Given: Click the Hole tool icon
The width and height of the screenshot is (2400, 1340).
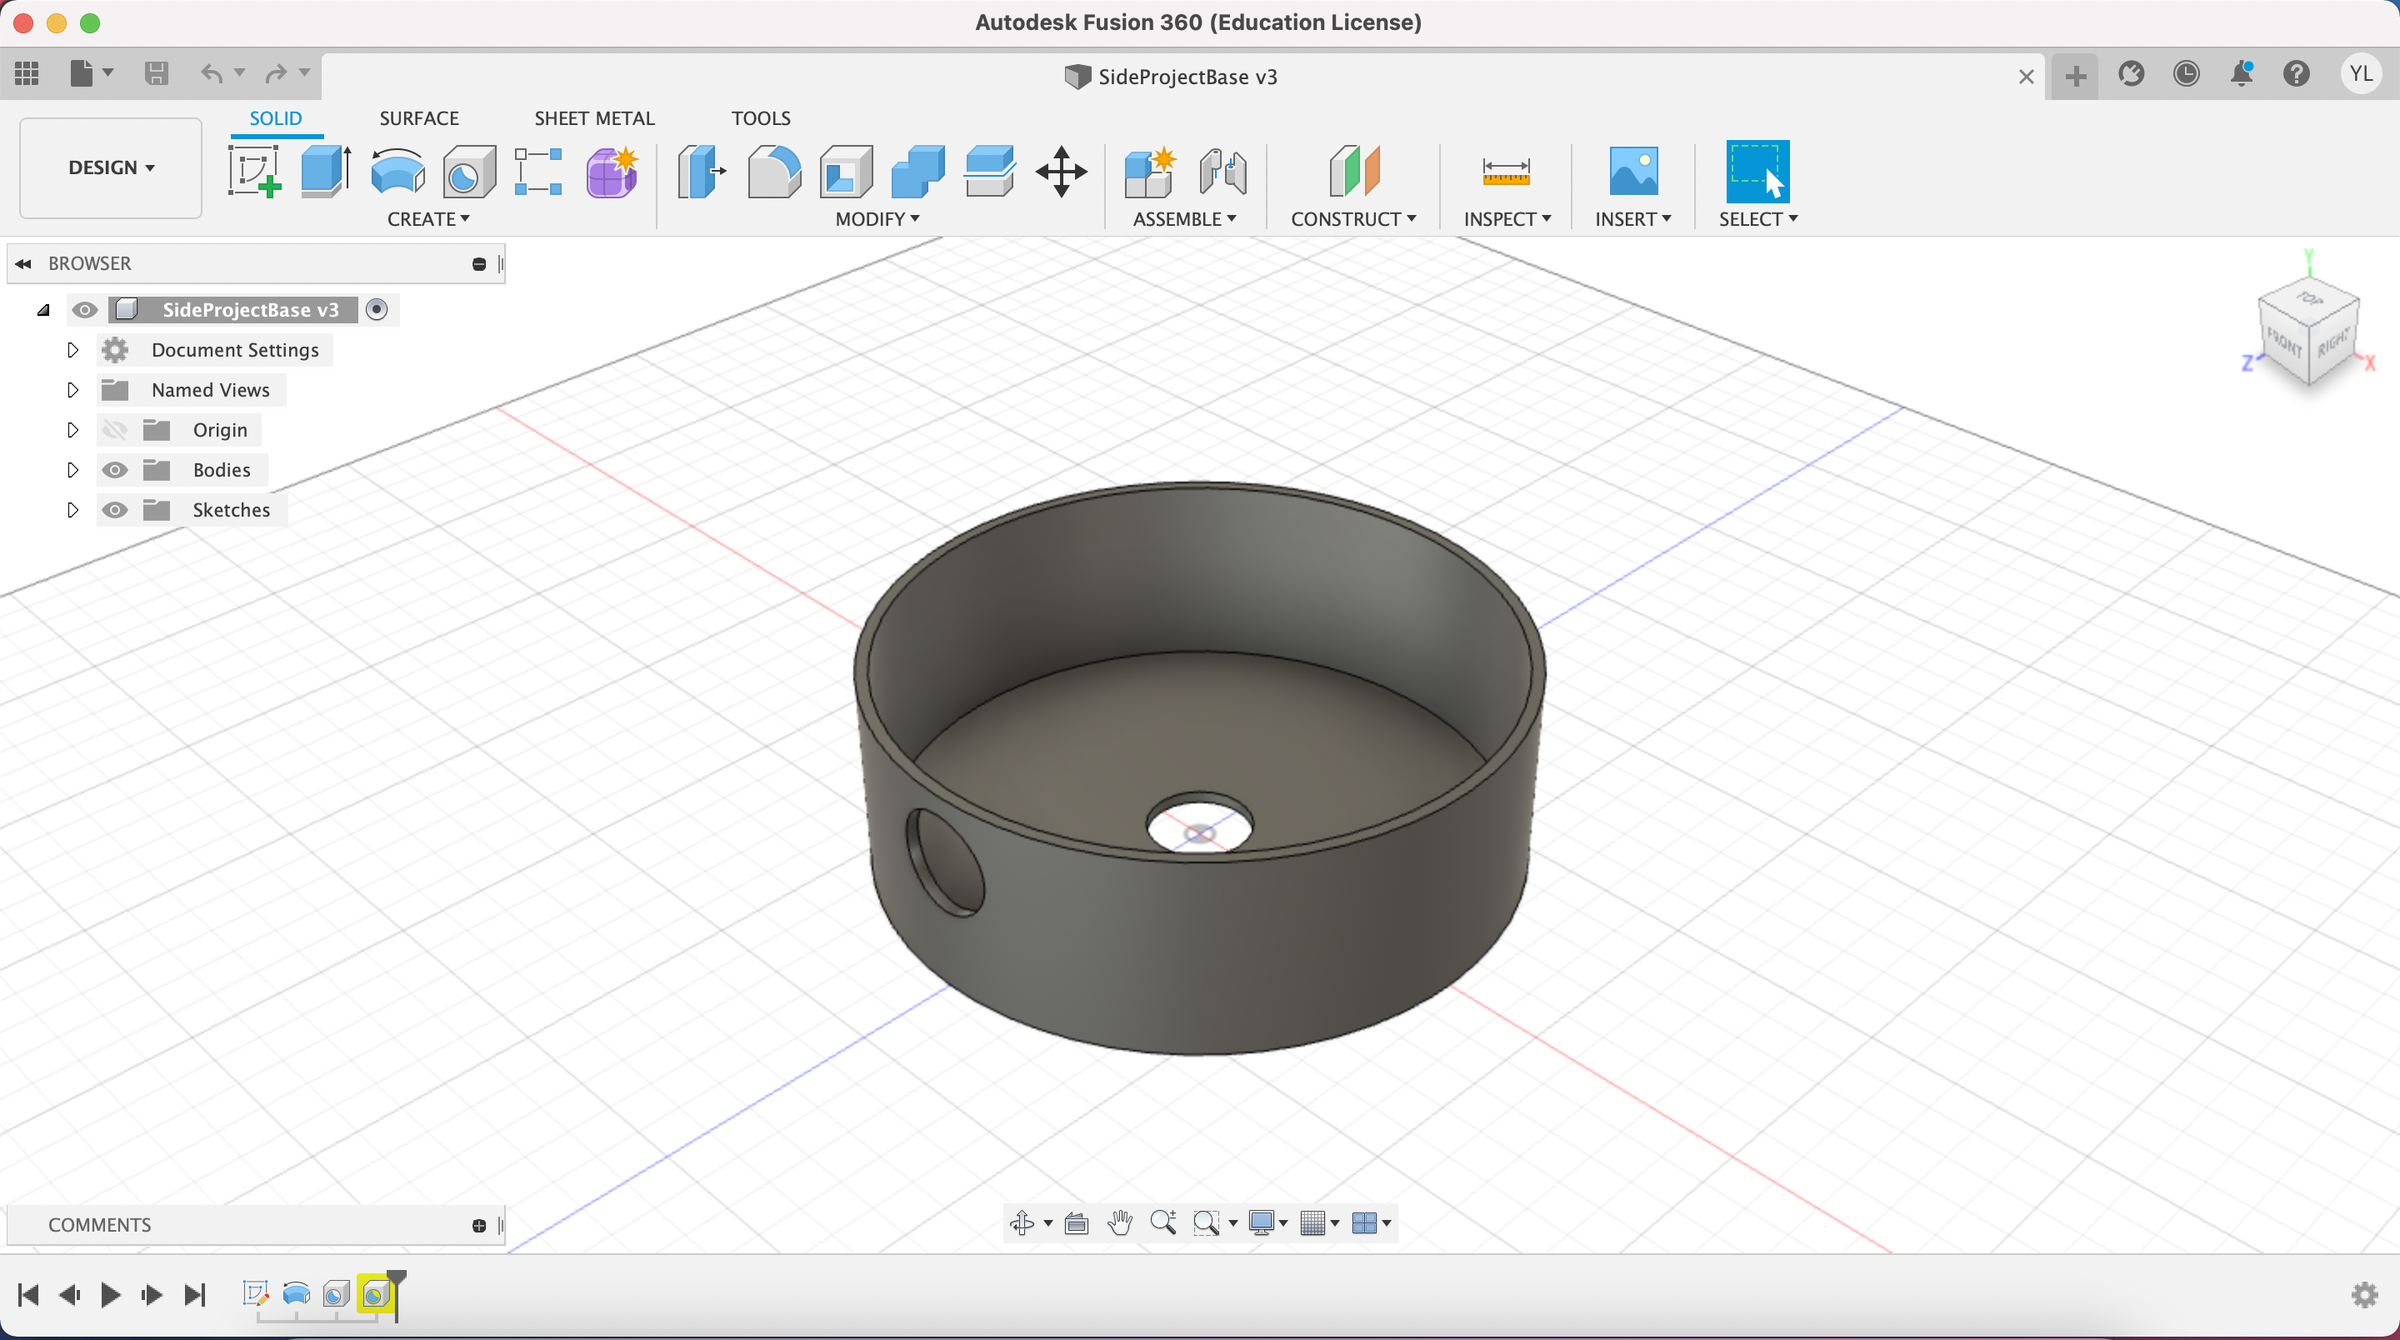Looking at the screenshot, I should pos(468,173).
